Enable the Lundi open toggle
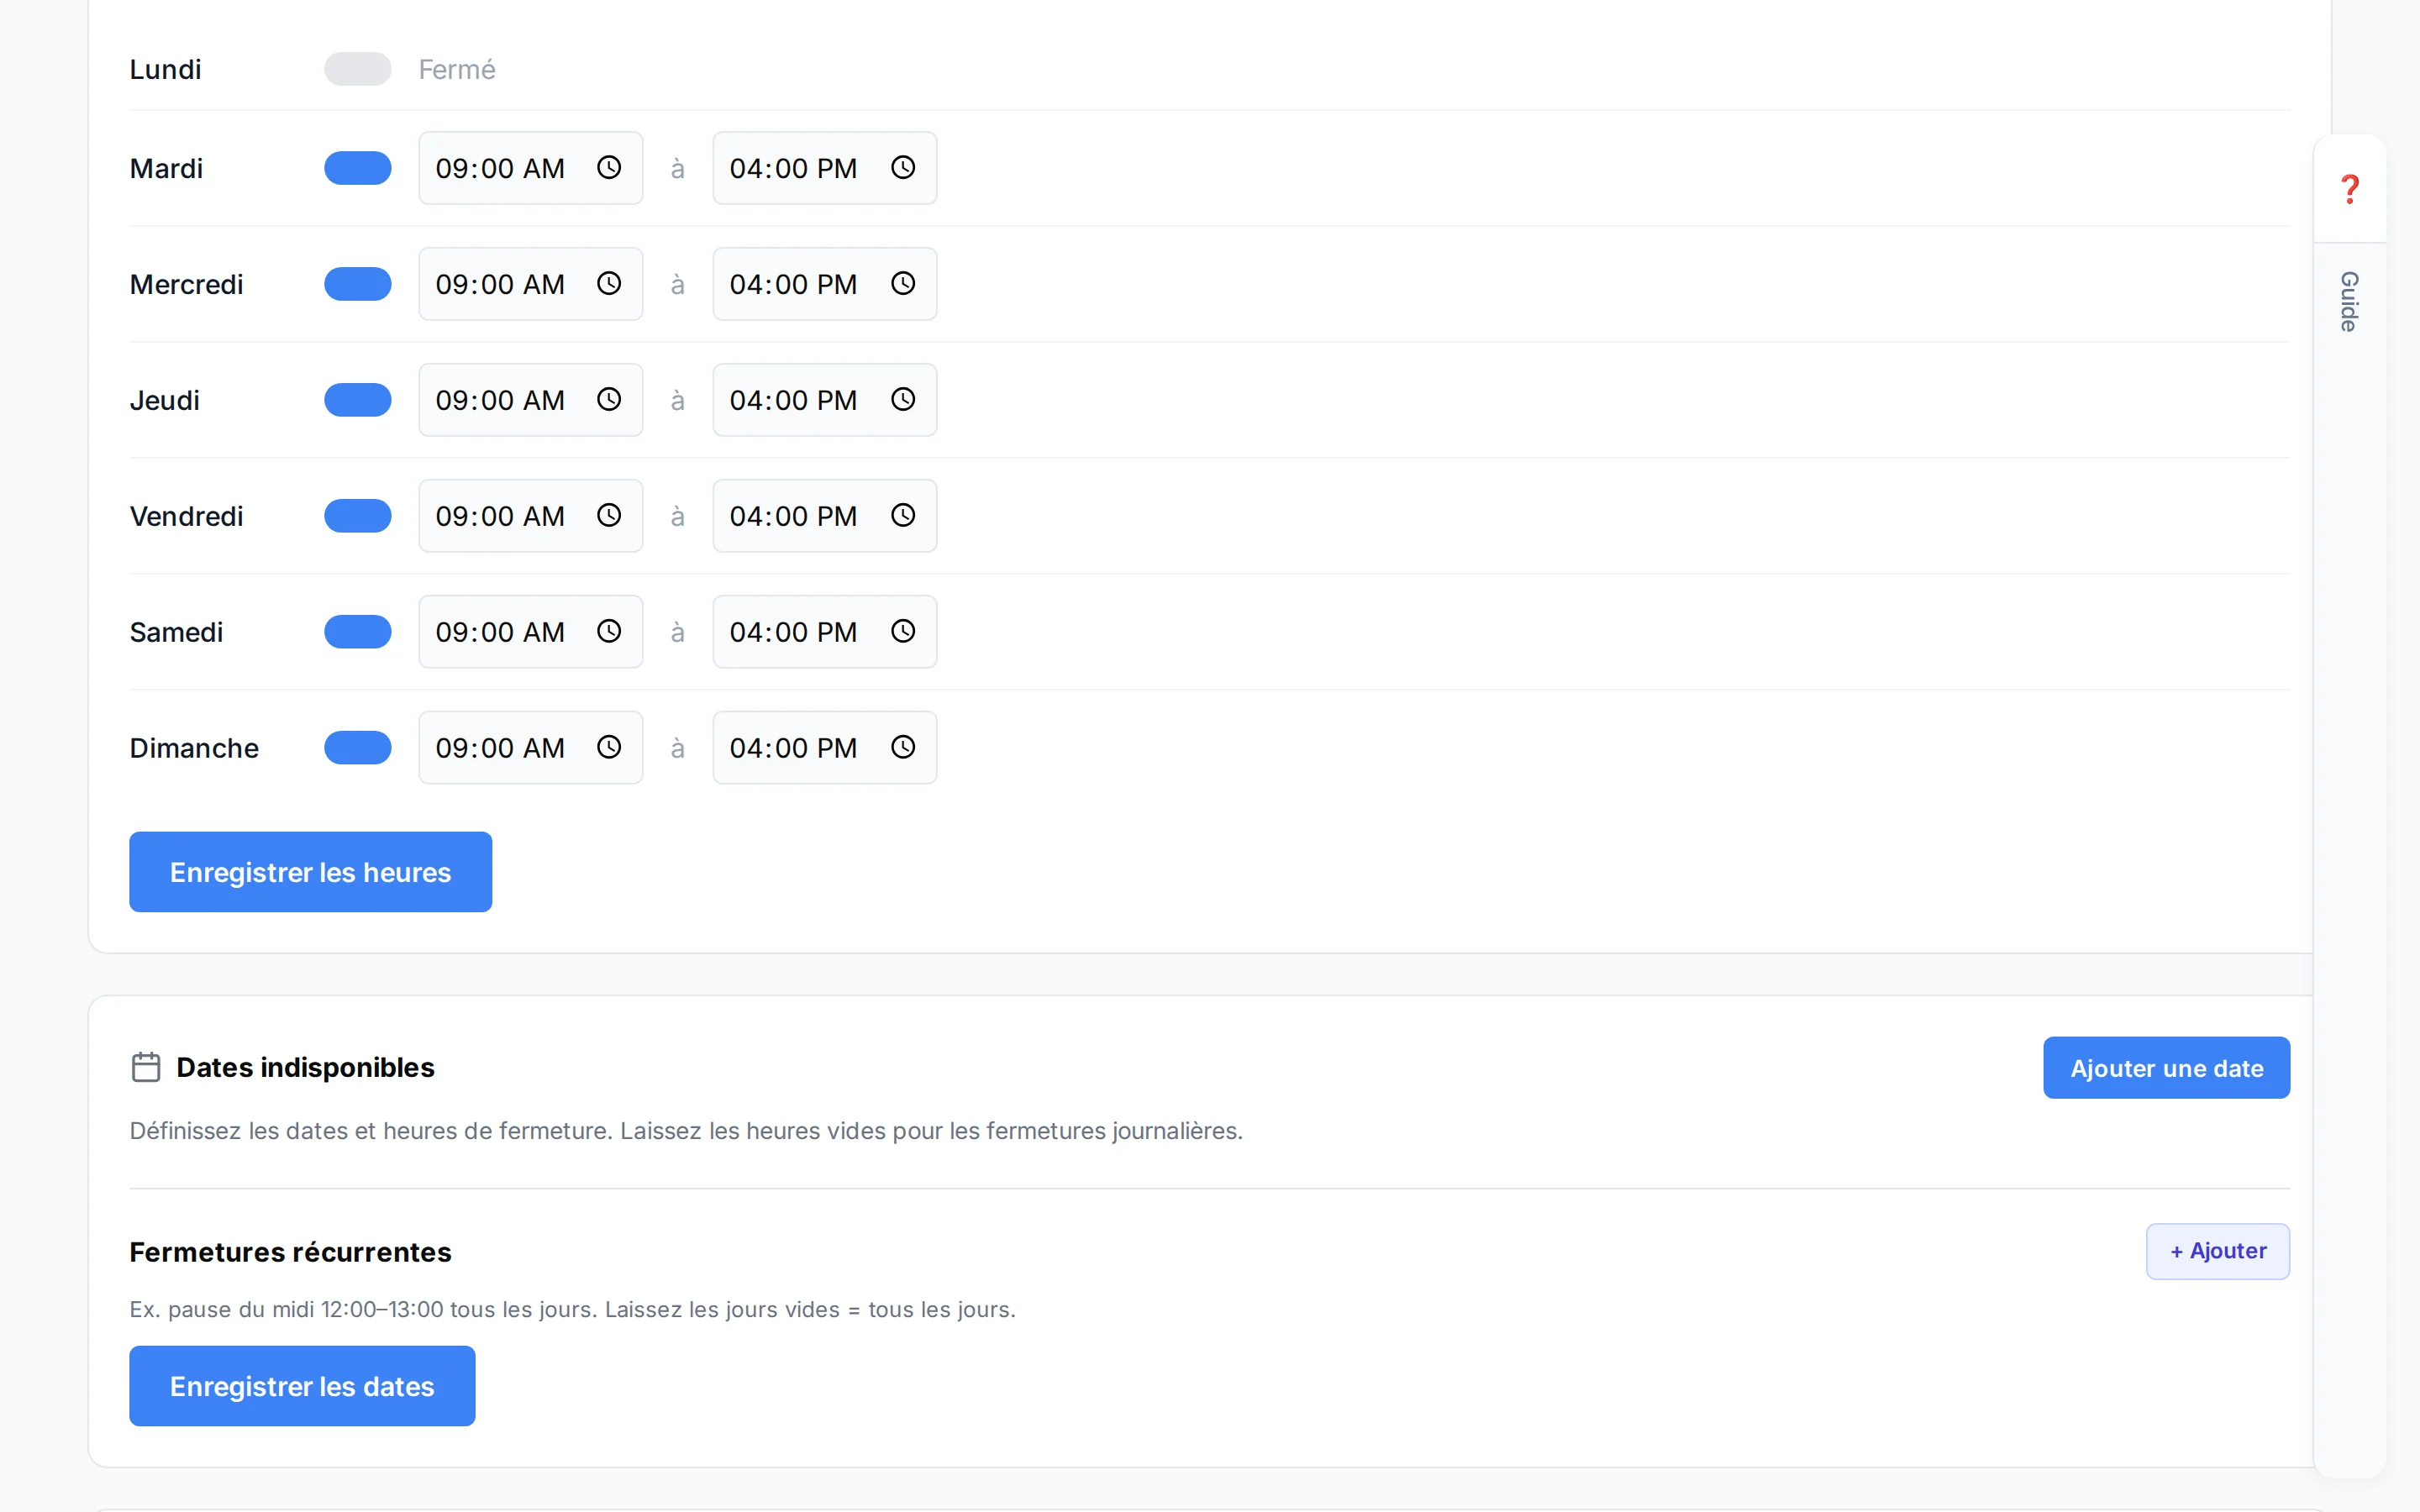The width and height of the screenshot is (2420, 1512). click(357, 69)
